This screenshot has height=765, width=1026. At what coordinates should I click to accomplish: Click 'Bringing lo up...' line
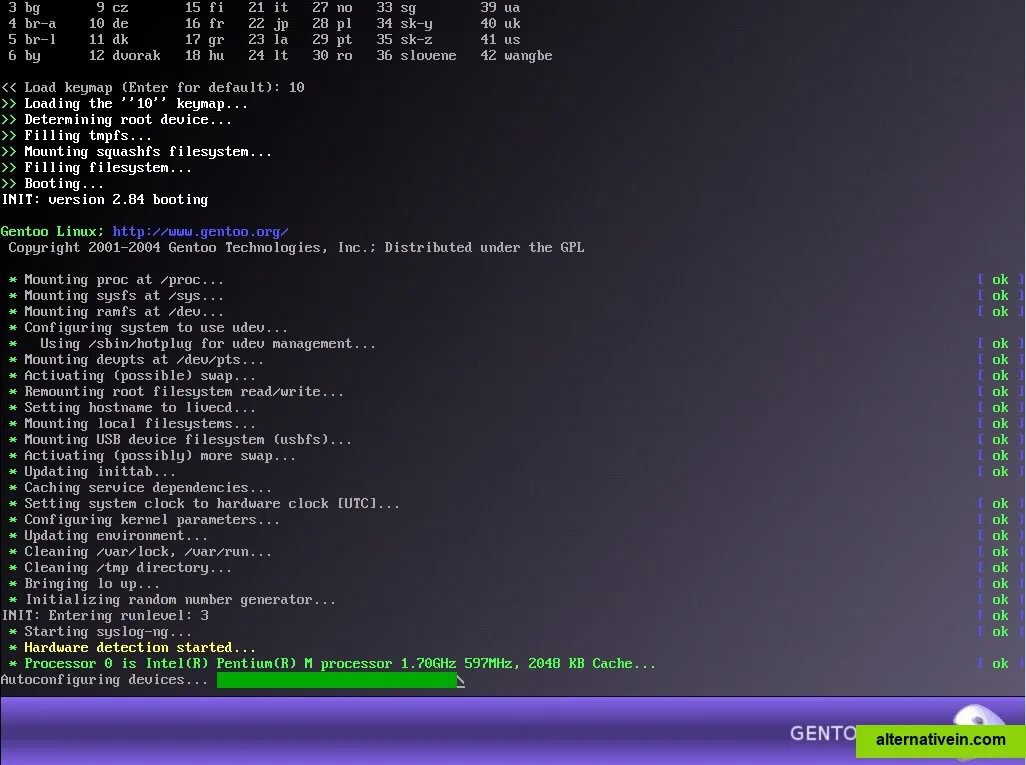(84, 584)
